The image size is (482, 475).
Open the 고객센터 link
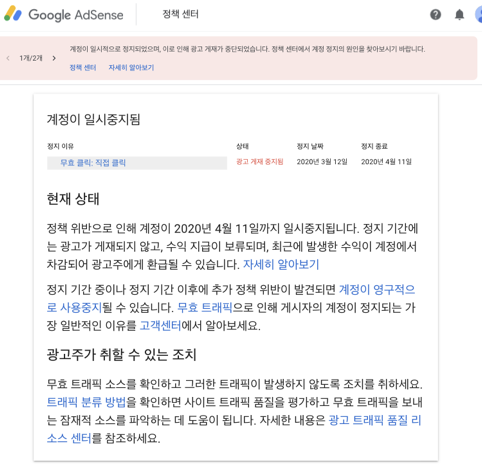point(160,325)
